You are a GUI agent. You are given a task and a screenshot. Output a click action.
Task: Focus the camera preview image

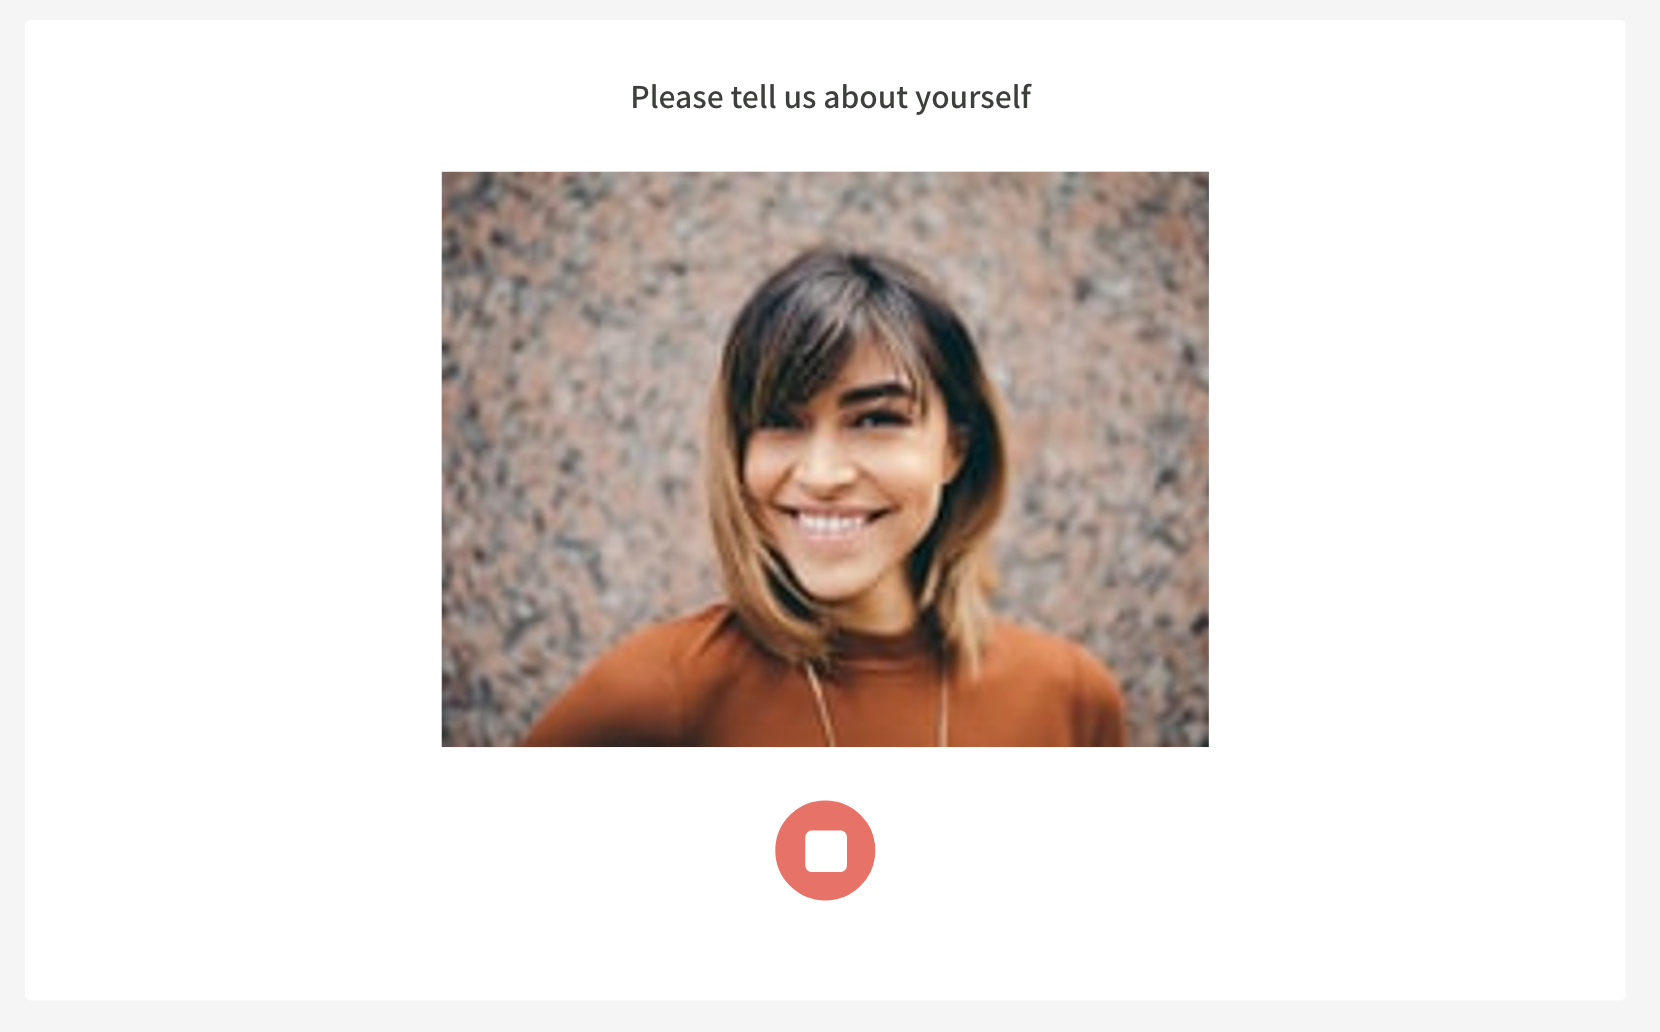point(825,459)
